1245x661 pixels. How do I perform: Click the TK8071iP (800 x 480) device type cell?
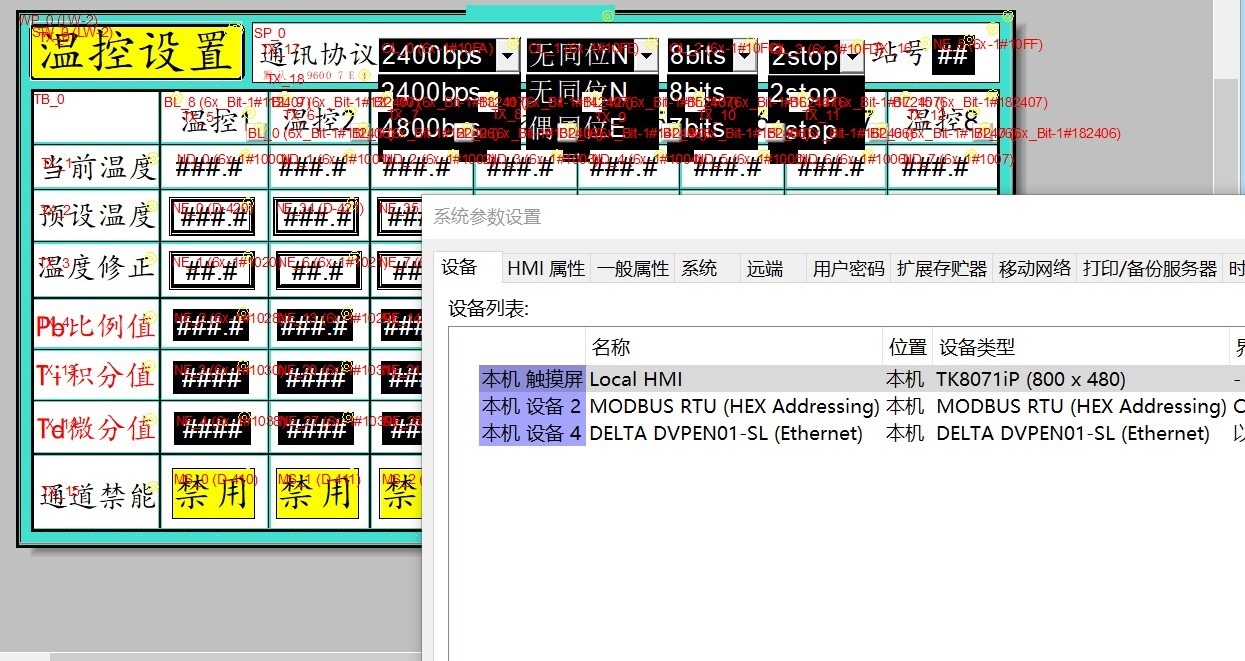[1031, 380]
